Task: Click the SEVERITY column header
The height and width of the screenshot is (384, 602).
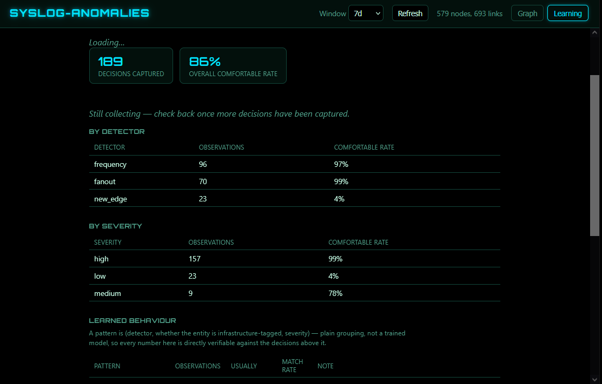Action: 108,242
